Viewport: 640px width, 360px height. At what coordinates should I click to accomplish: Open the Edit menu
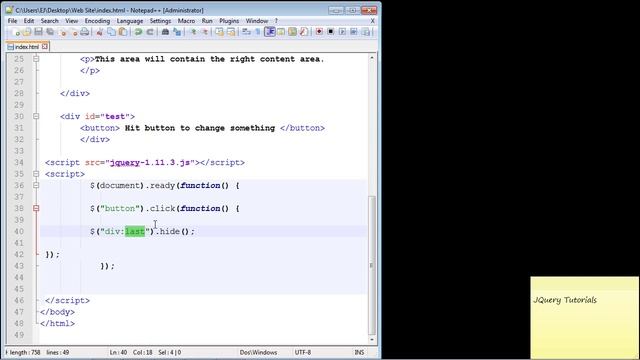click(29, 21)
